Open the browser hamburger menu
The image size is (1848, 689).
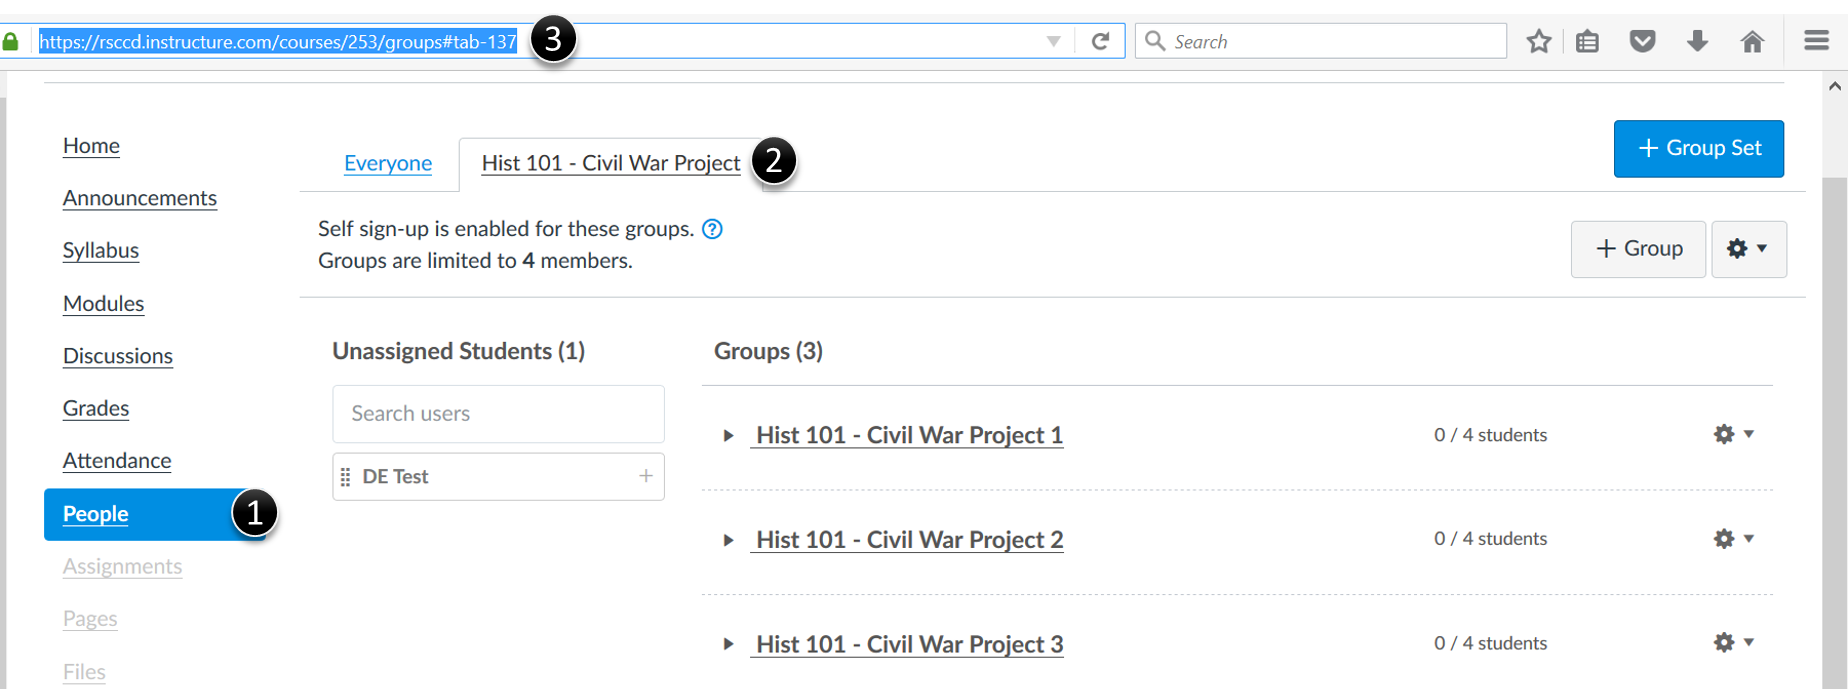pos(1816,41)
